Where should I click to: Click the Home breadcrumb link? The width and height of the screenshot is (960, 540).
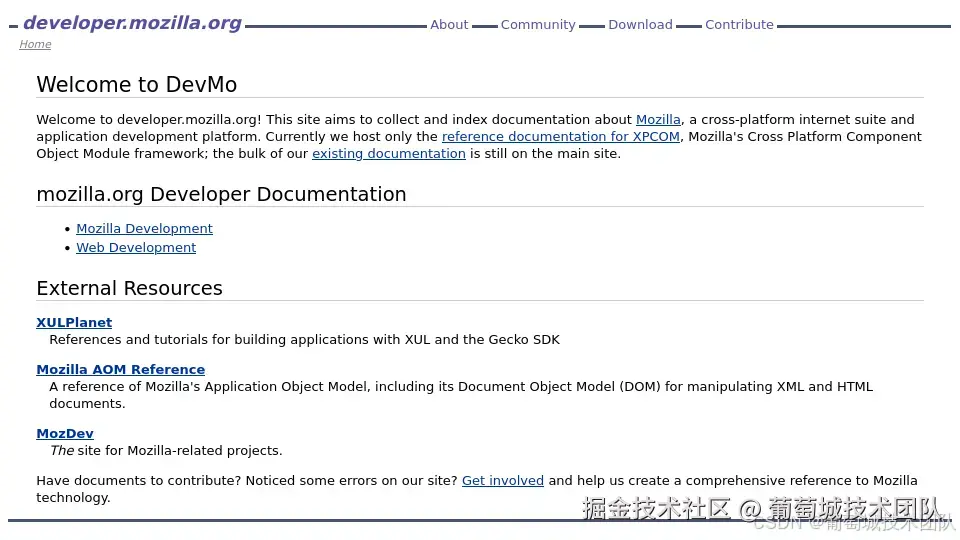click(x=35, y=45)
